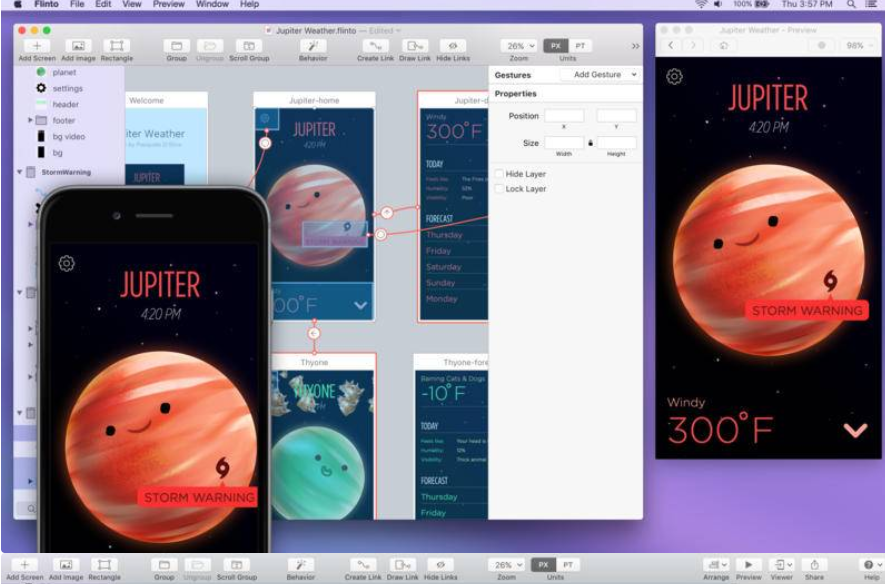This screenshot has width=885, height=584.
Task: Click the back arrow in the Preview window
Action: coord(671,46)
